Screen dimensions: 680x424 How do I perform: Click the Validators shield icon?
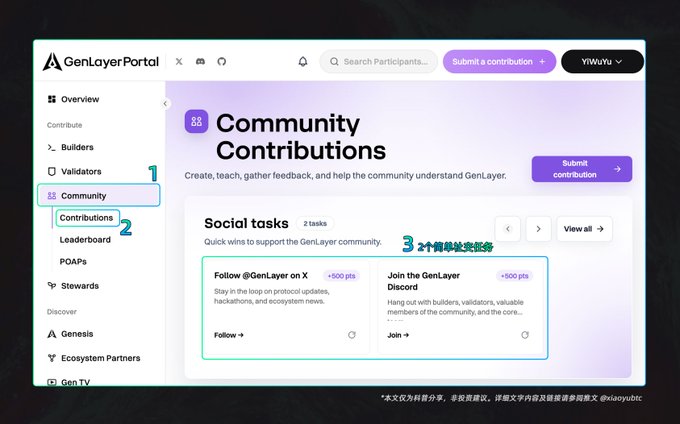(52, 172)
